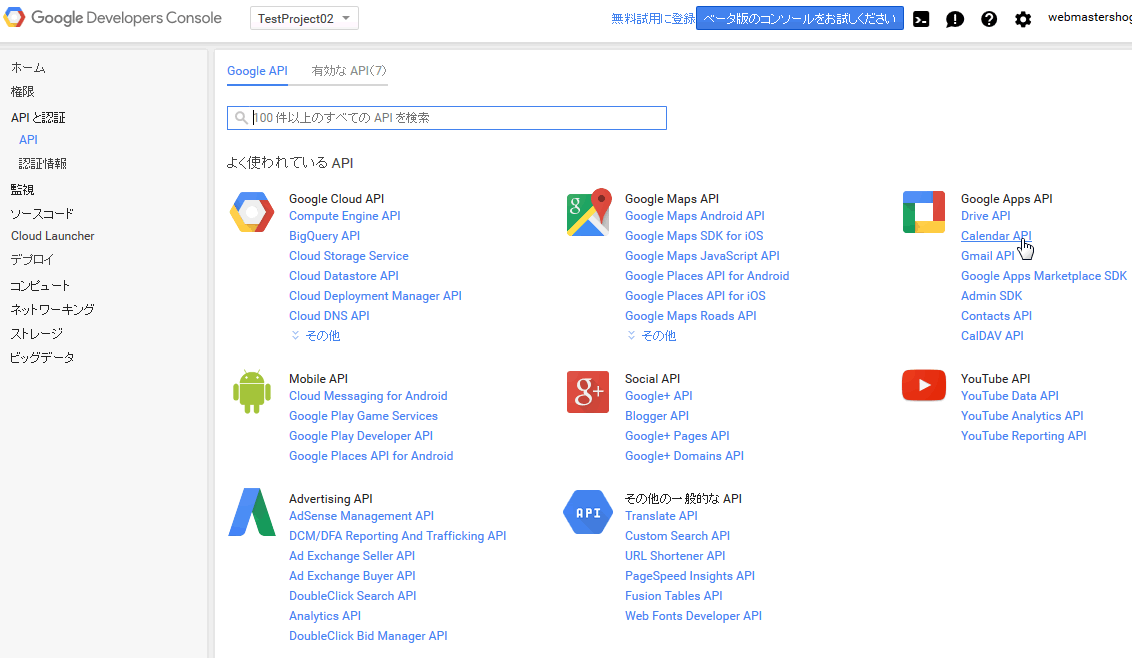Switch to the Google API tab

(257, 71)
